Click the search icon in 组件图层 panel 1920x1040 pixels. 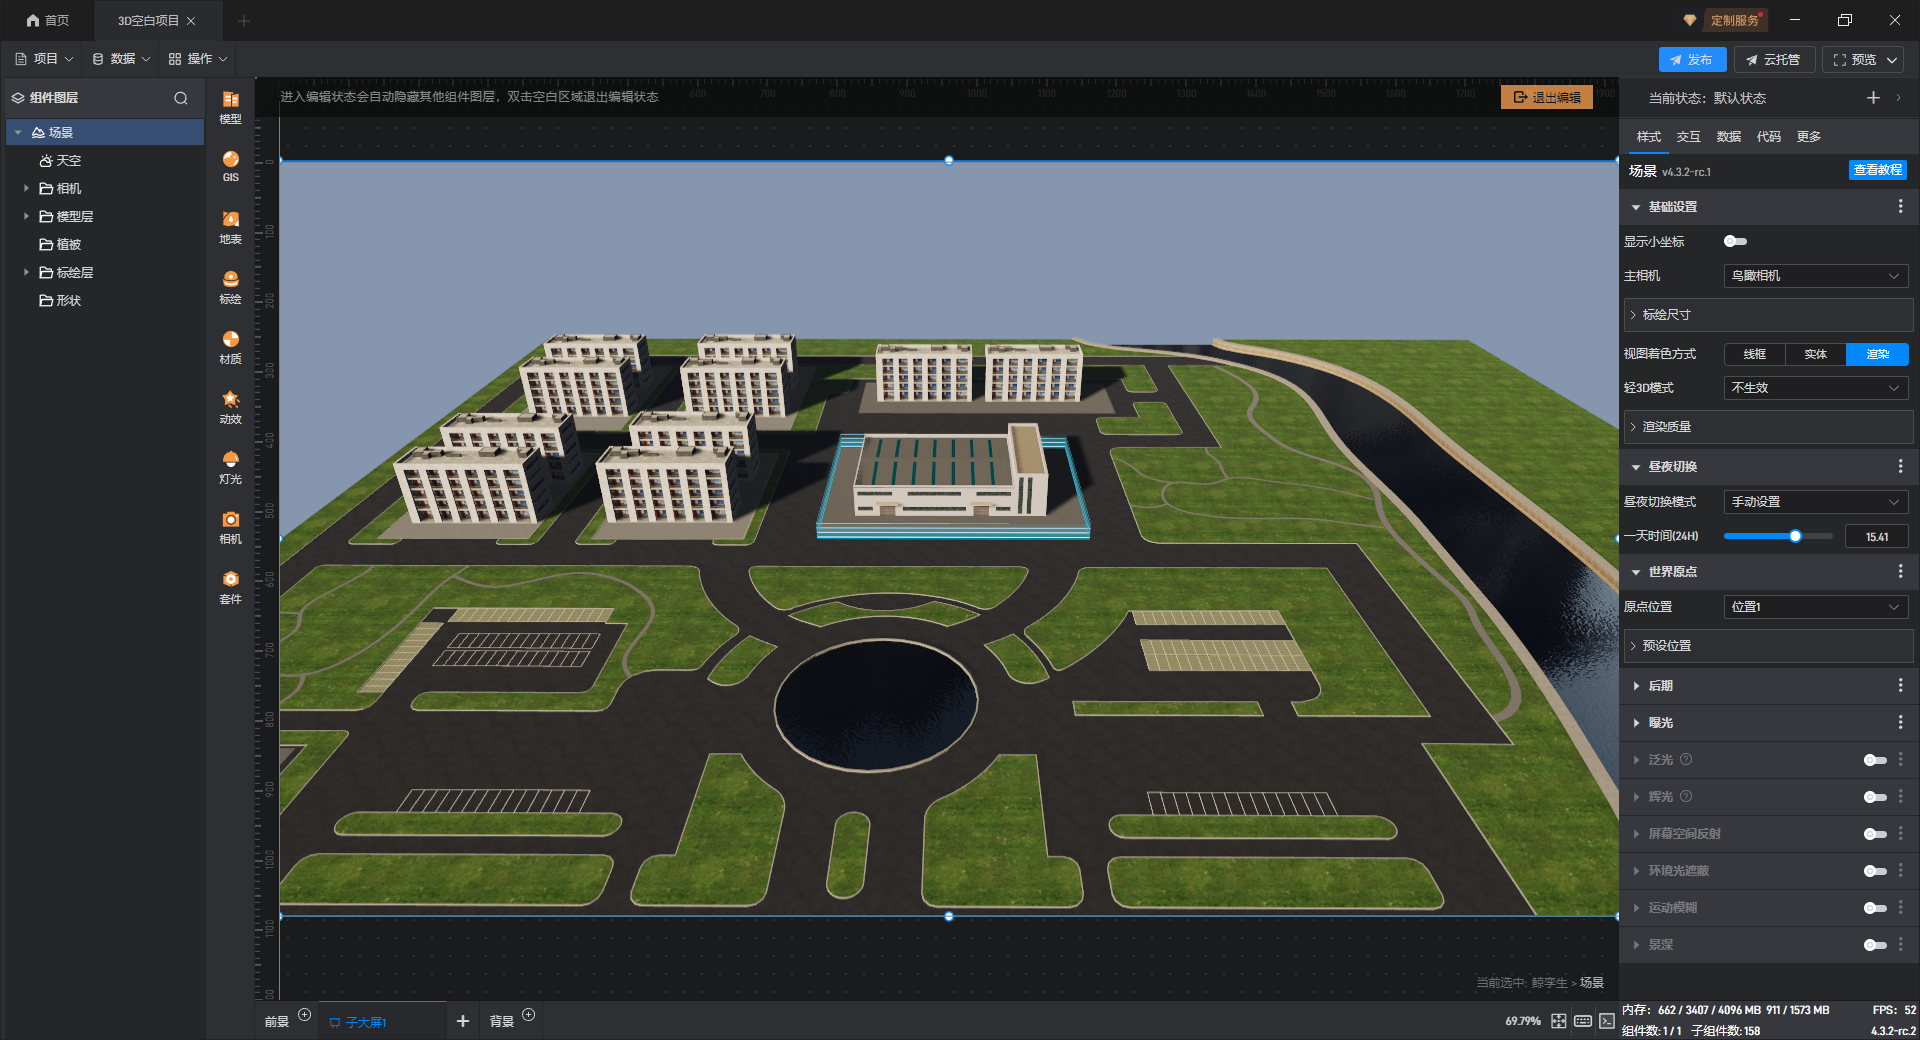pos(181,98)
